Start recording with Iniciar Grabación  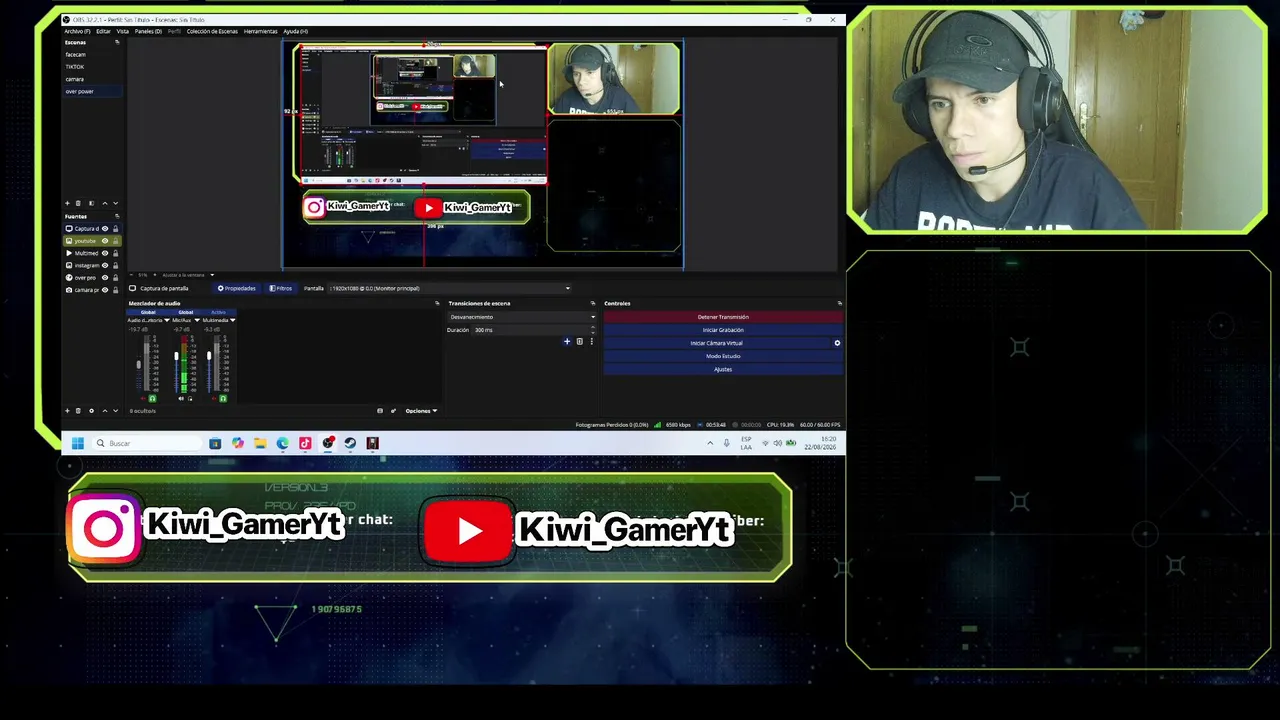coord(723,330)
